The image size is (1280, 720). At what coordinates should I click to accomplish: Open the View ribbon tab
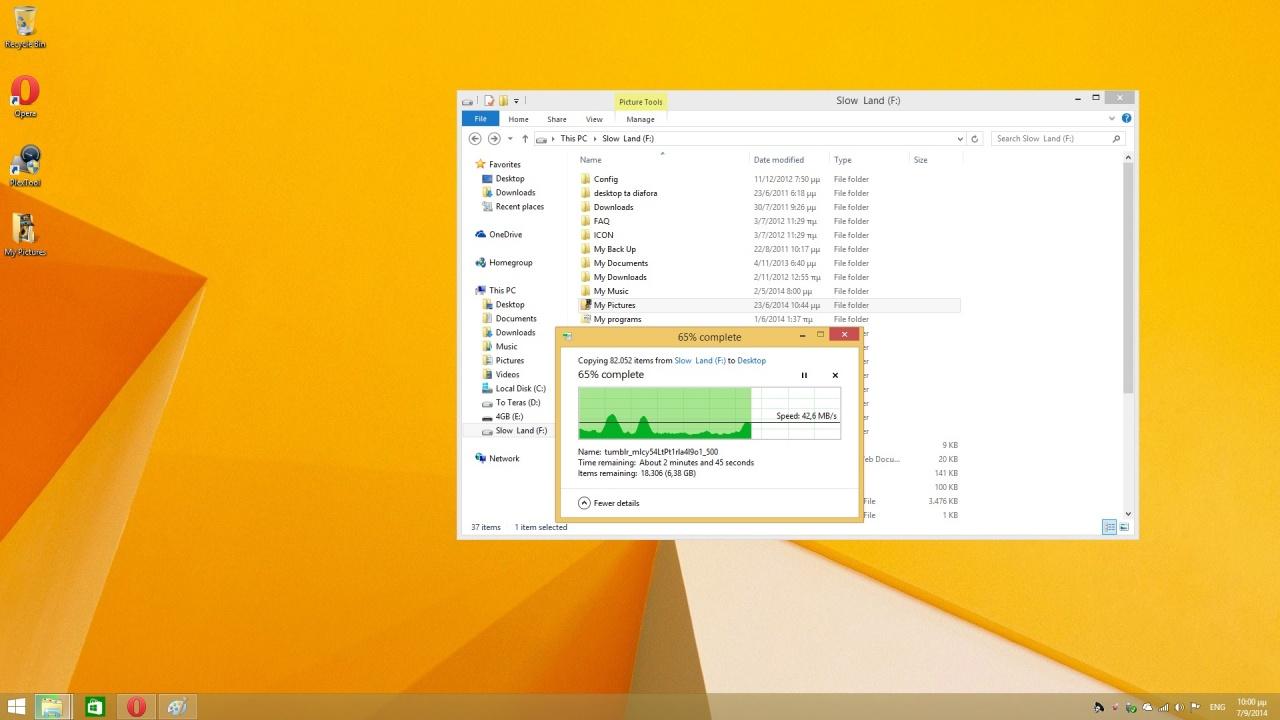pyautogui.click(x=594, y=119)
